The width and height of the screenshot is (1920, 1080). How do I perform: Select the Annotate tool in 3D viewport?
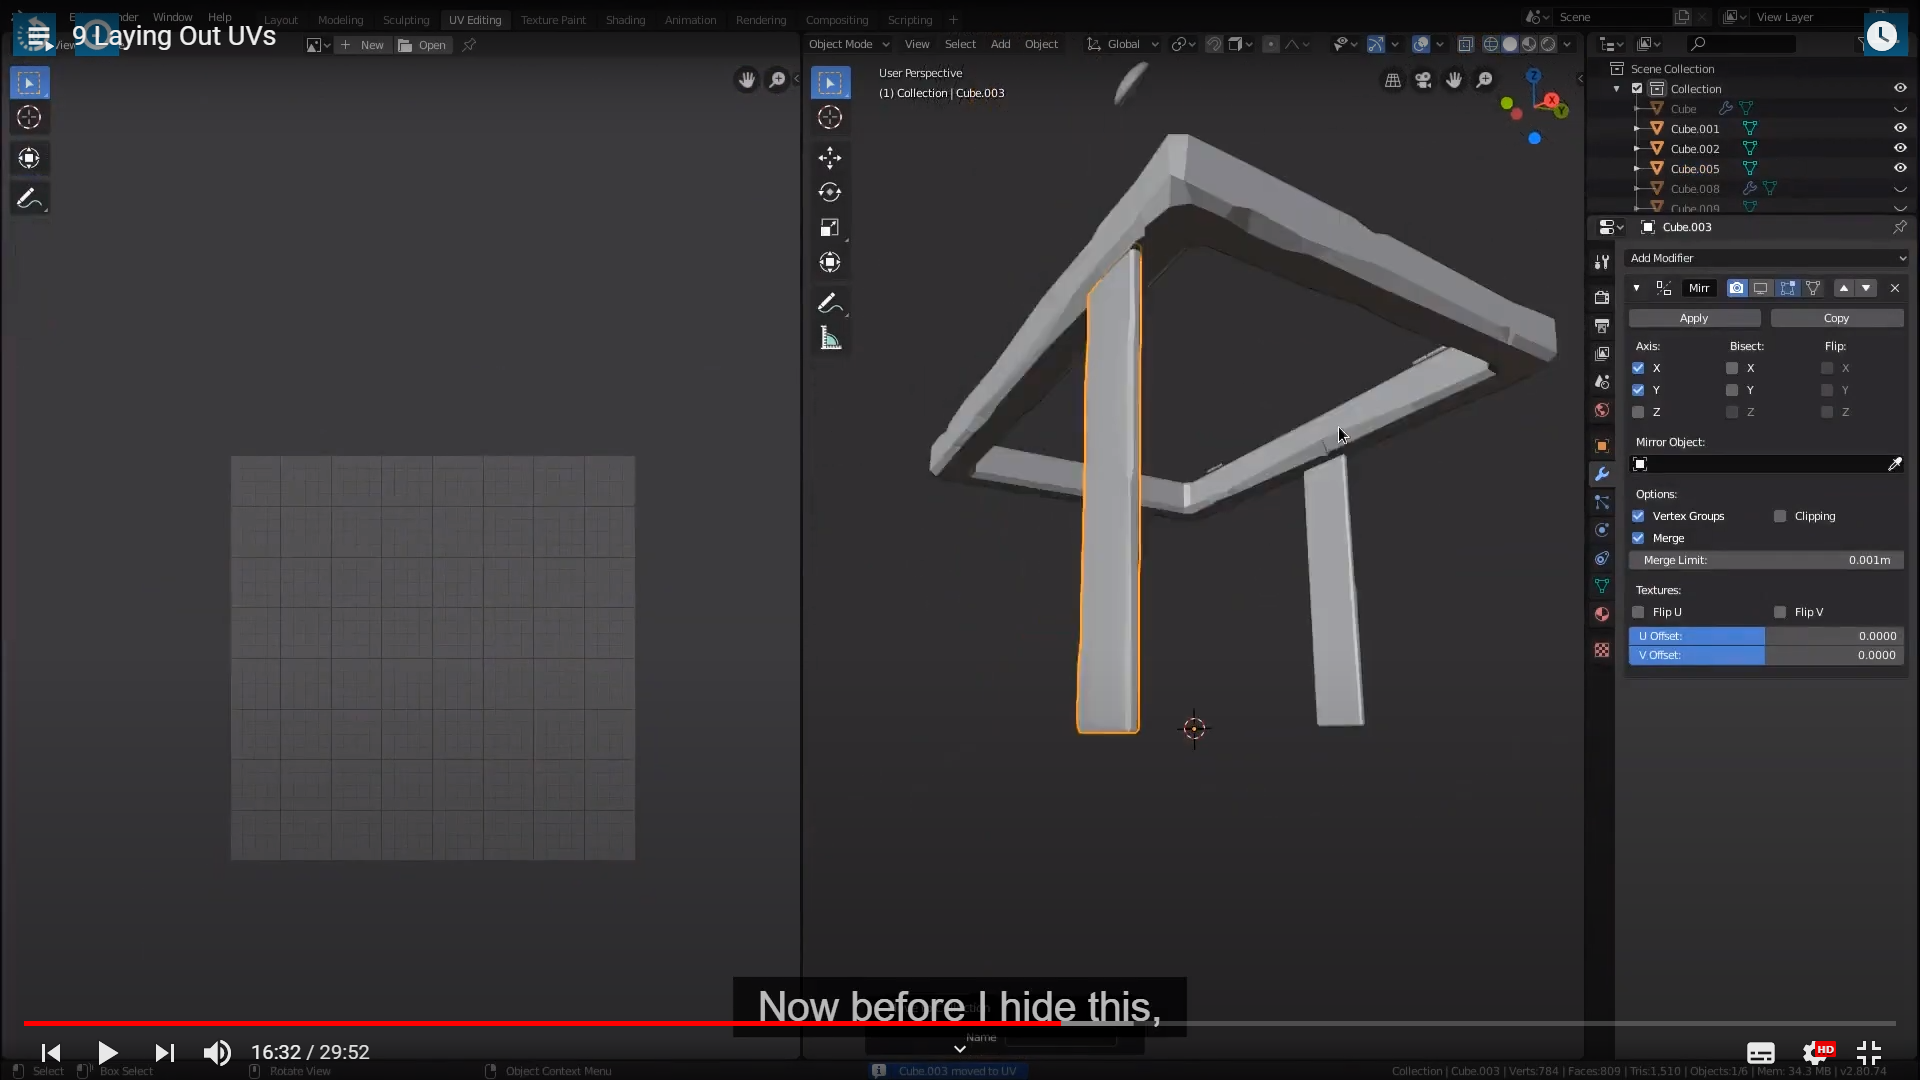tap(829, 303)
